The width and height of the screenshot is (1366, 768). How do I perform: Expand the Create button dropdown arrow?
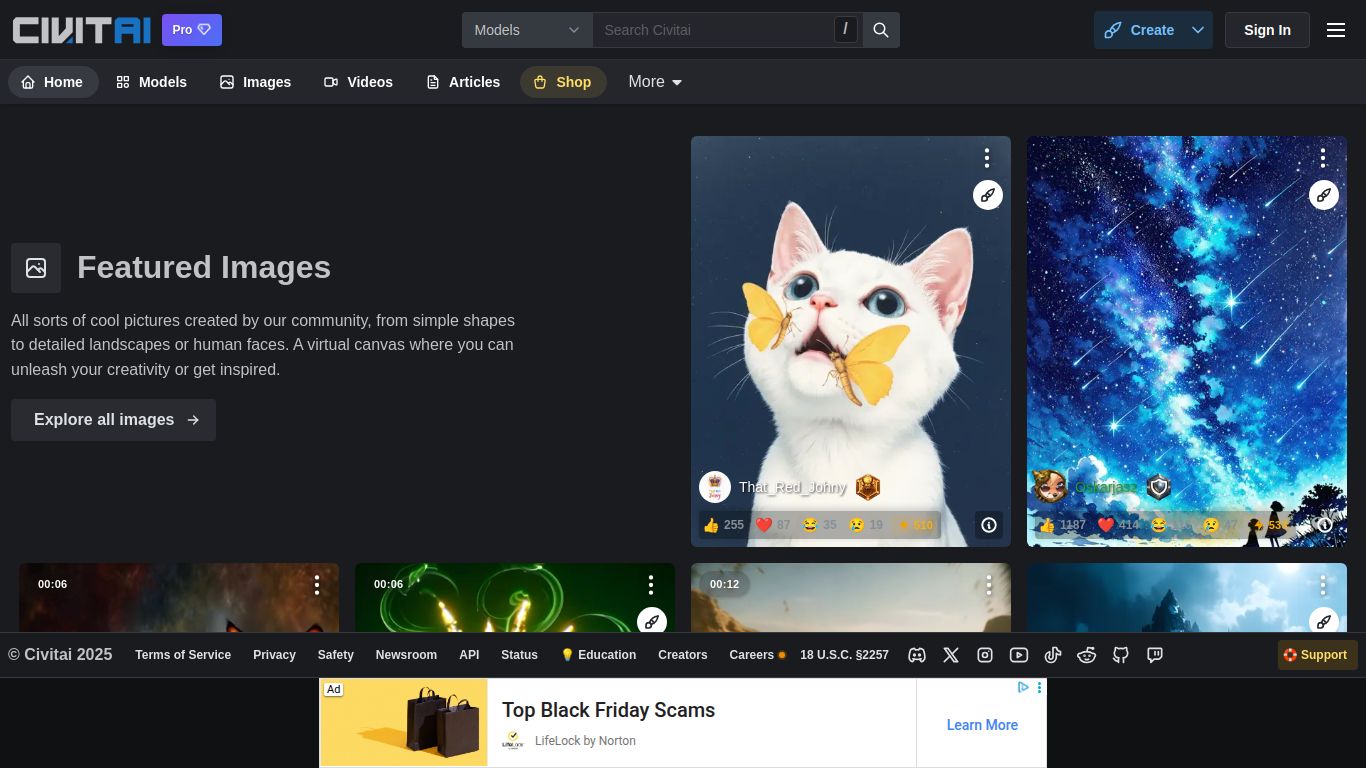tap(1197, 30)
